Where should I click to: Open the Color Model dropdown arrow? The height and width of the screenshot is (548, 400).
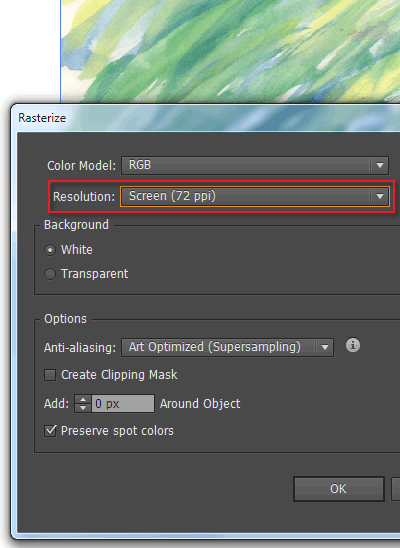[x=380, y=165]
